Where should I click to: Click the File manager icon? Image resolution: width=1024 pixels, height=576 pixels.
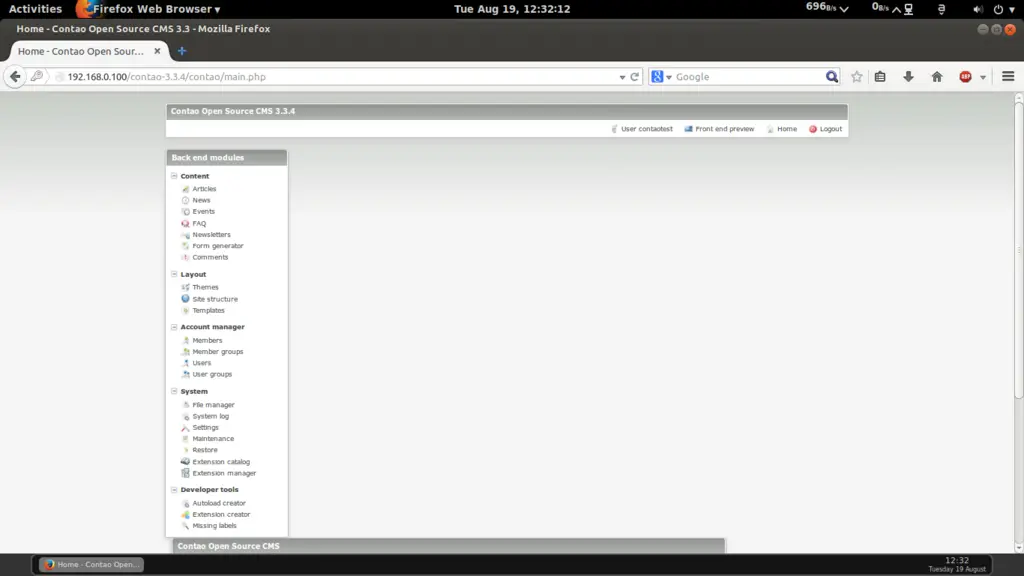coord(185,405)
